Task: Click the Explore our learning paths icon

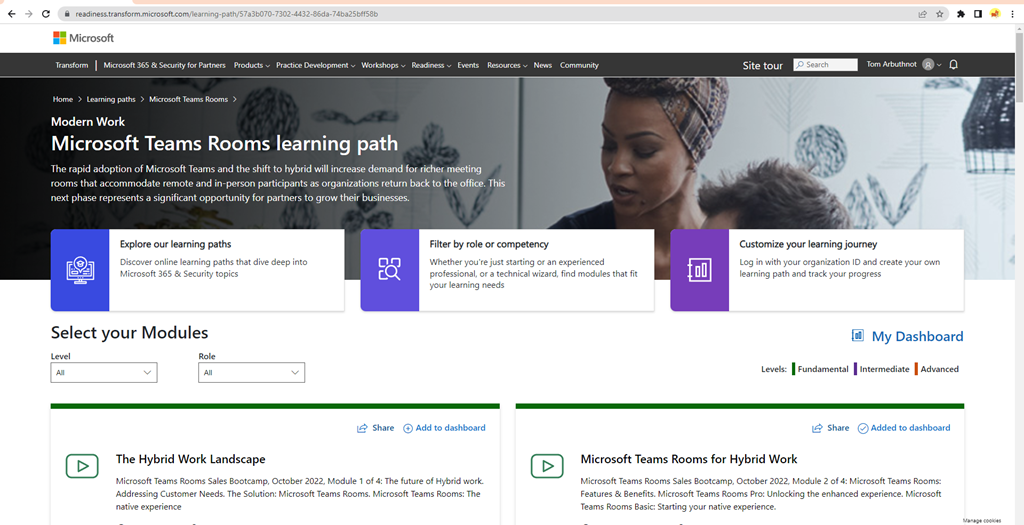Action: click(80, 270)
